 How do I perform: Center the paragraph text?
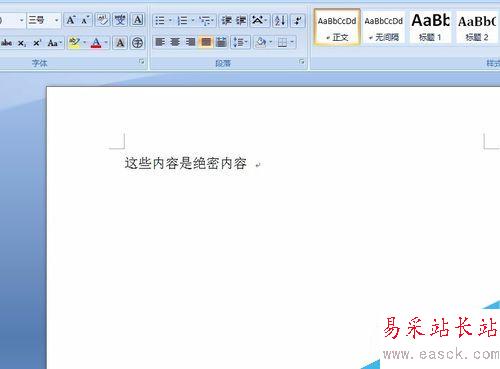coord(175,42)
